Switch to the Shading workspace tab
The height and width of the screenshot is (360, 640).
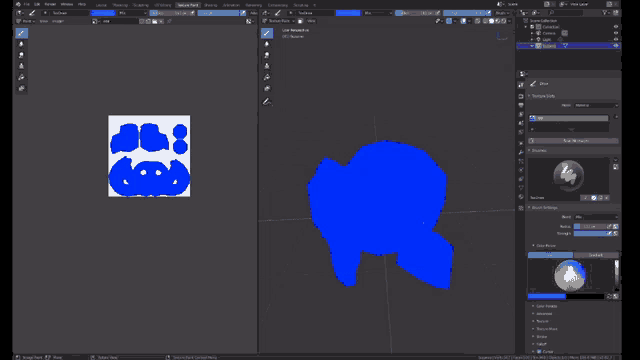point(210,5)
